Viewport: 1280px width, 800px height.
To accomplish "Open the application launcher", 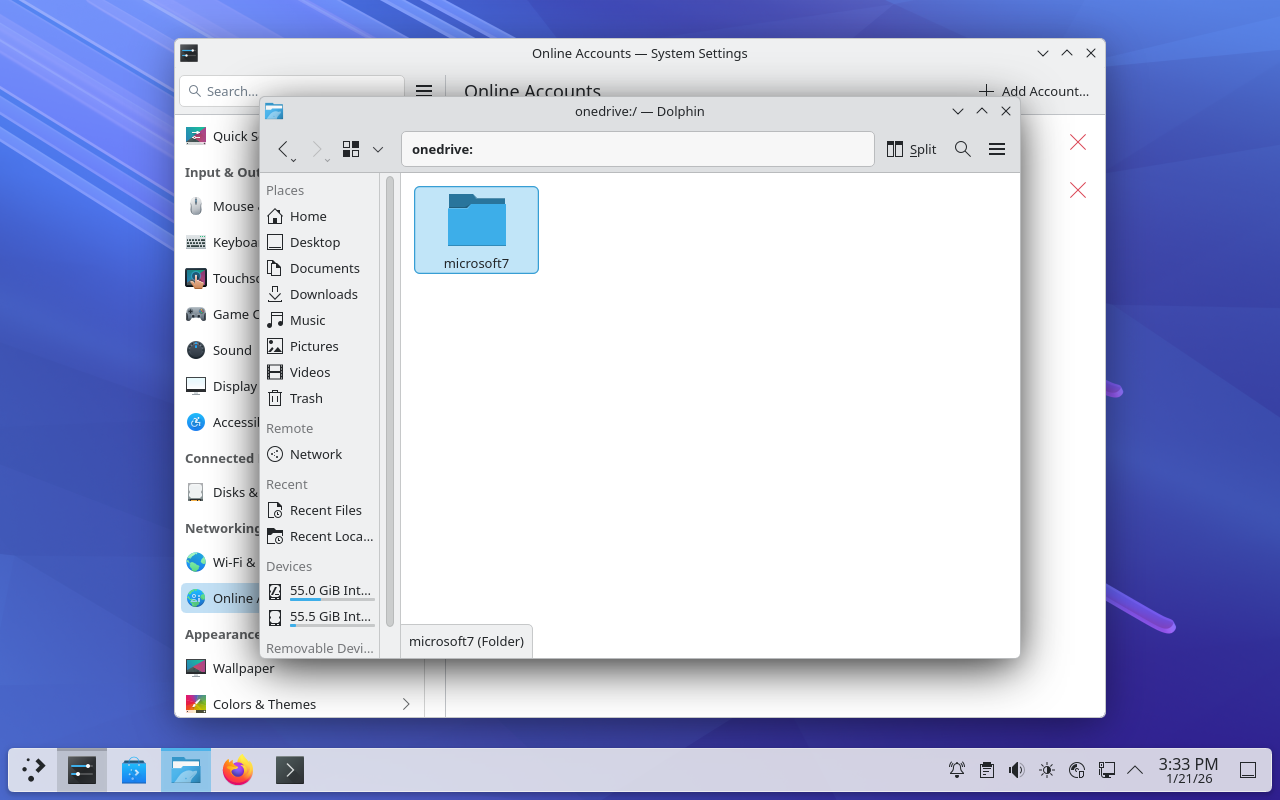I will tap(34, 770).
